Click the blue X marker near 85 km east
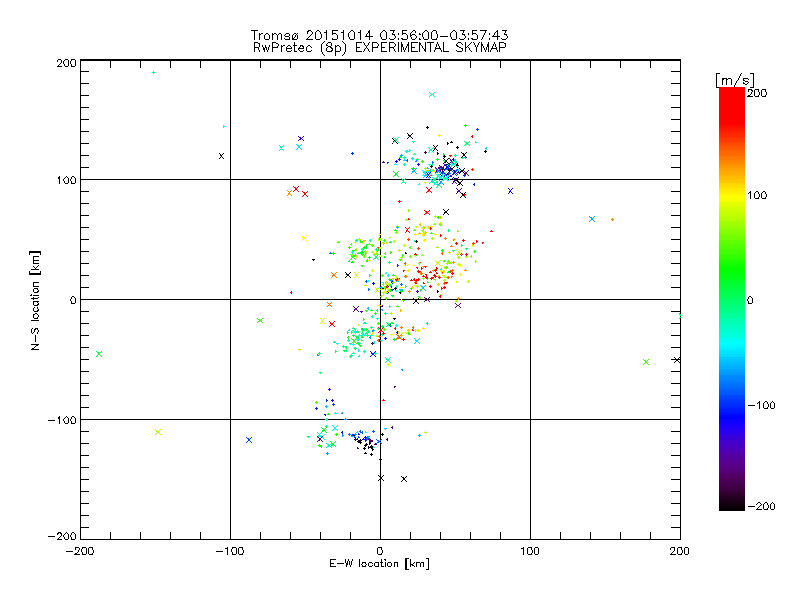 click(510, 191)
